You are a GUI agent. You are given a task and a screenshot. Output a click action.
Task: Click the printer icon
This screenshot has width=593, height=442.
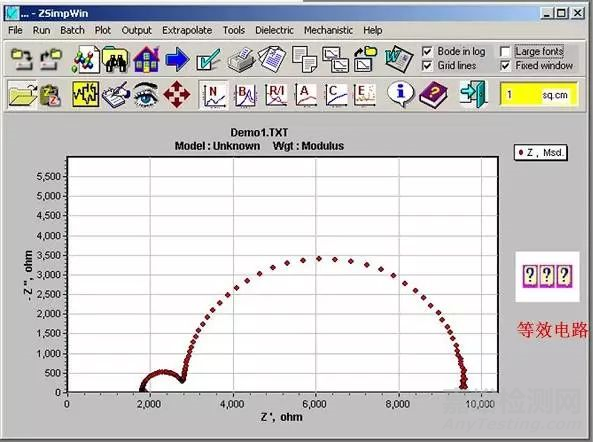point(240,59)
